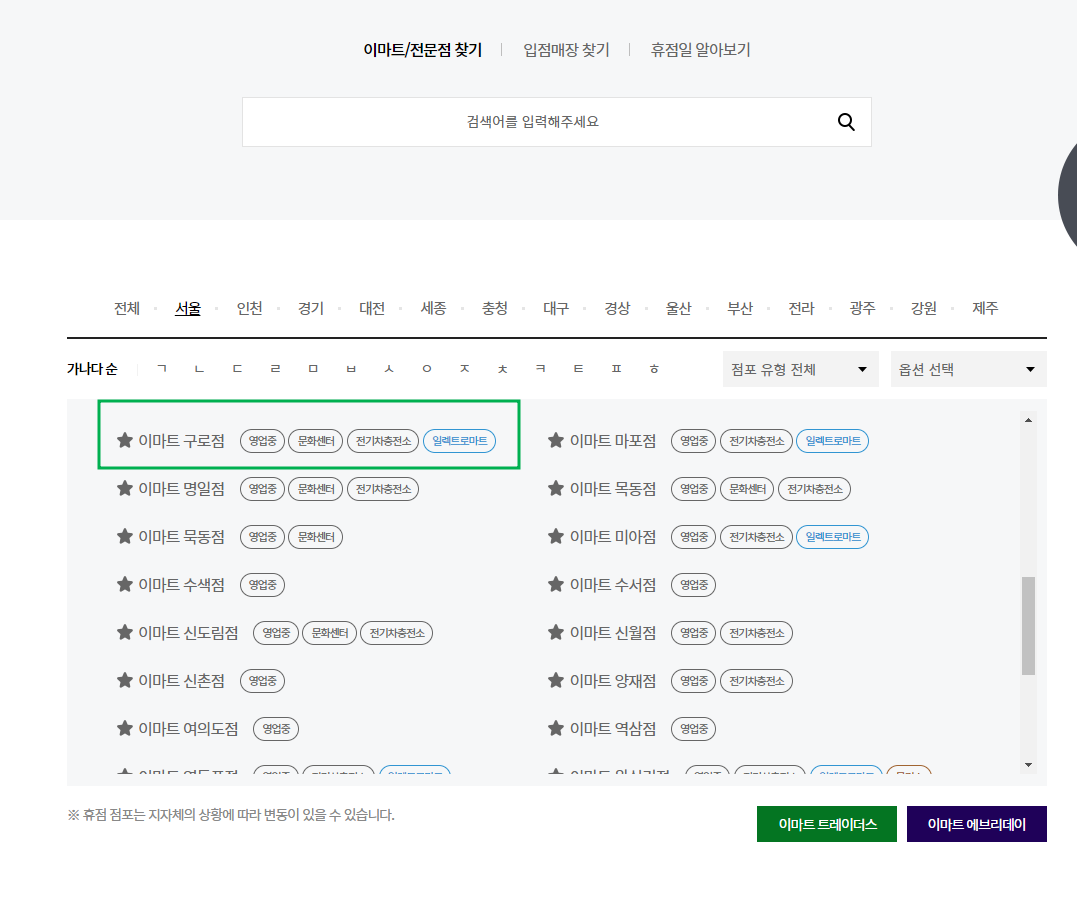Star the 이마트 신촌점 favorite icon
This screenshot has width=1077, height=900.
point(124,681)
